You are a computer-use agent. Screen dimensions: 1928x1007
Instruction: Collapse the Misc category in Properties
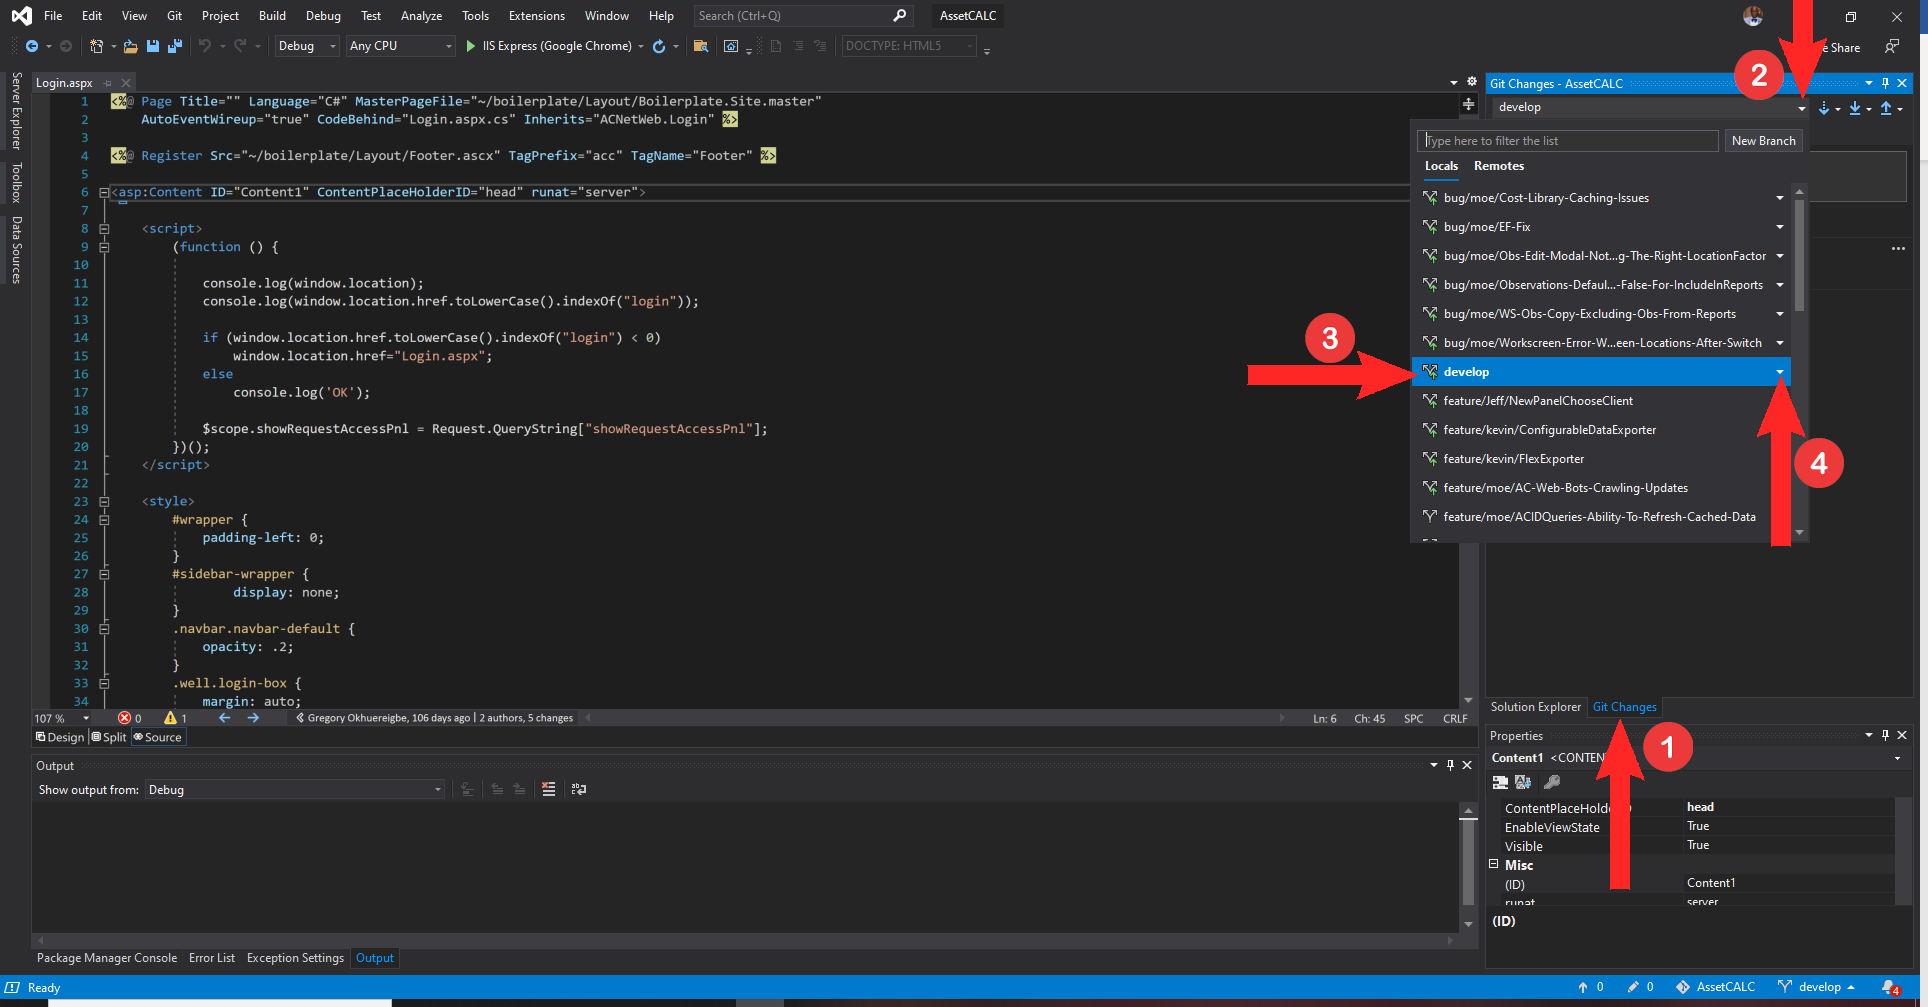point(1494,864)
